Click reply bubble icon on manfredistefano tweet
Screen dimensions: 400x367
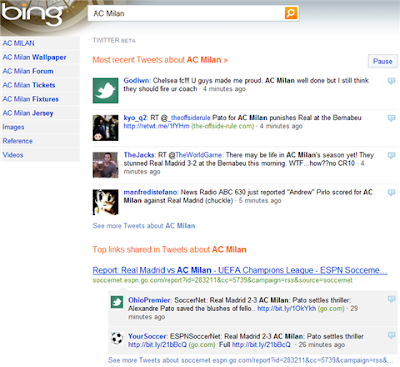coord(391,192)
